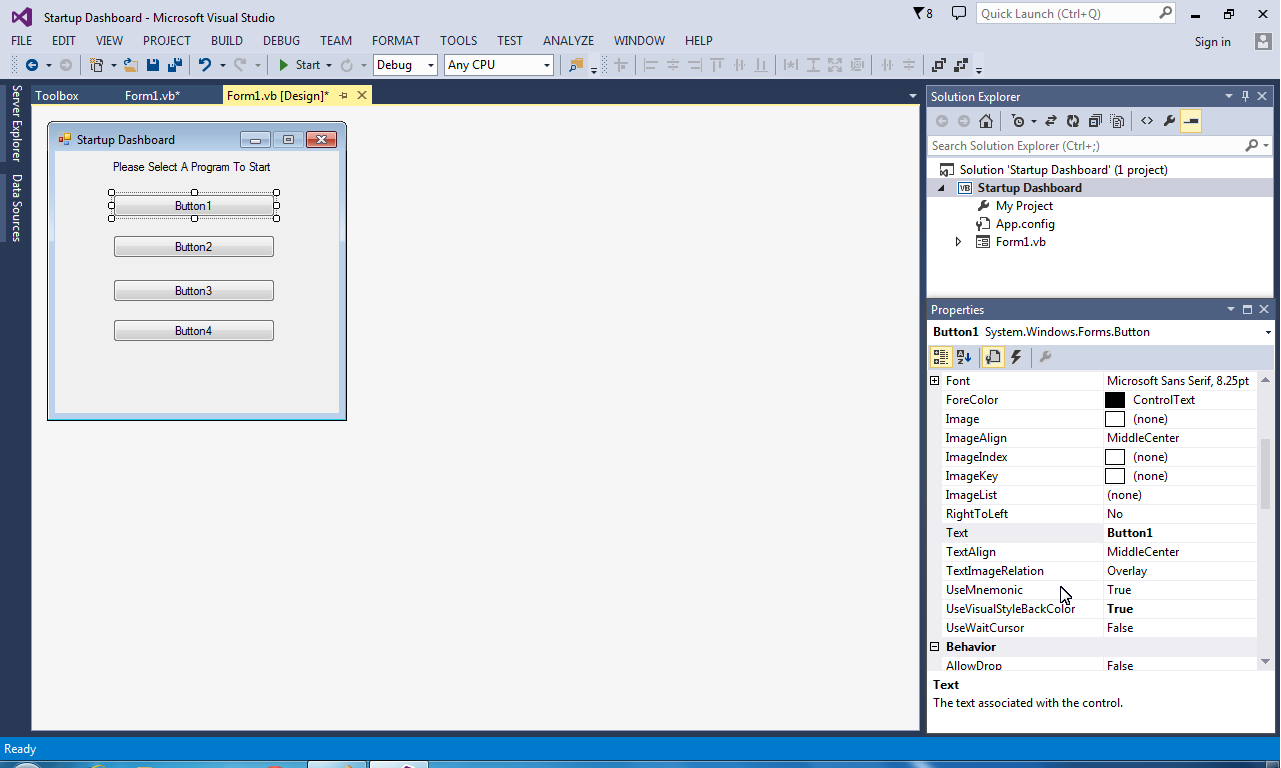Open the FILE menu
The height and width of the screenshot is (768, 1281).
click(21, 41)
